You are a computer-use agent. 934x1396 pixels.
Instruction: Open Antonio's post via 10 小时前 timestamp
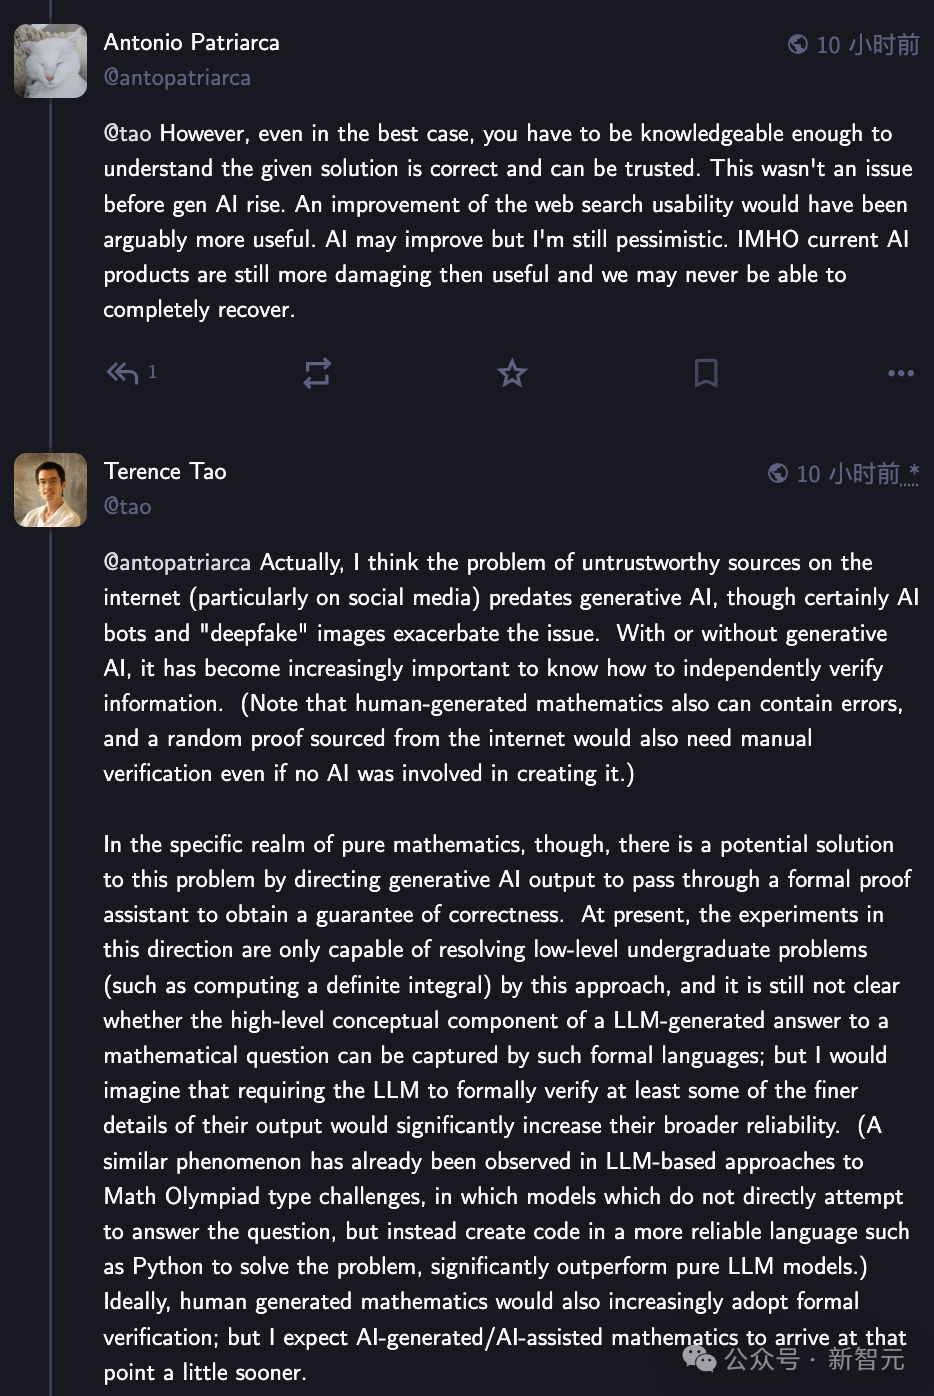(x=868, y=44)
